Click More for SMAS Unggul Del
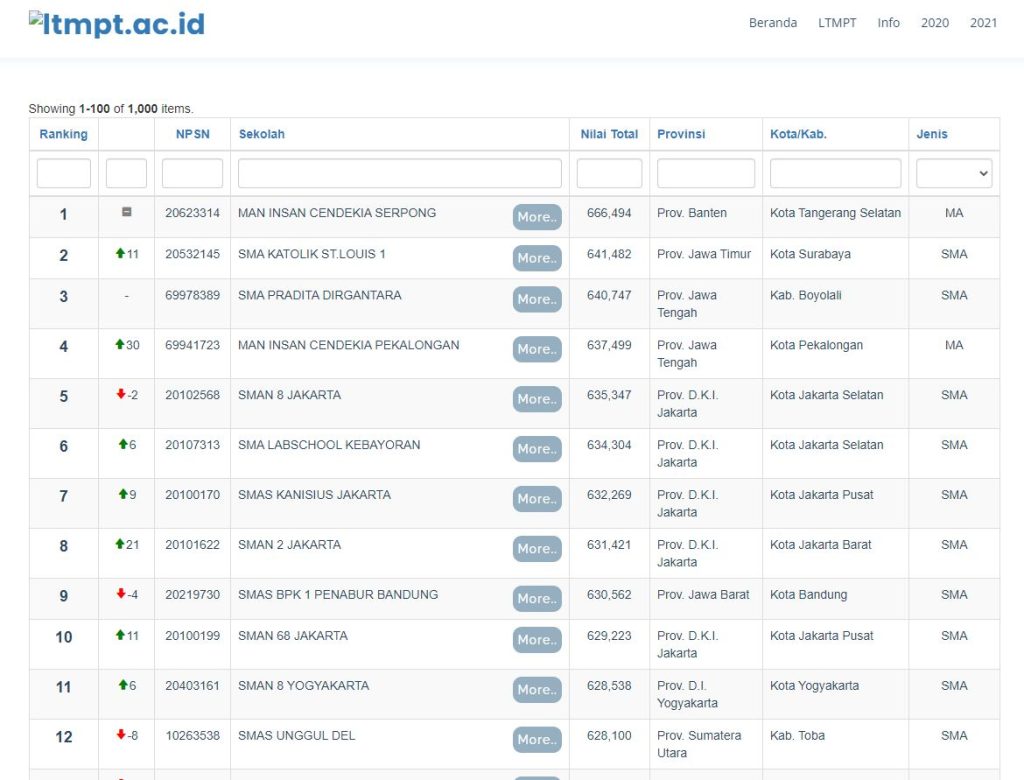The width and height of the screenshot is (1024, 780). click(537, 739)
